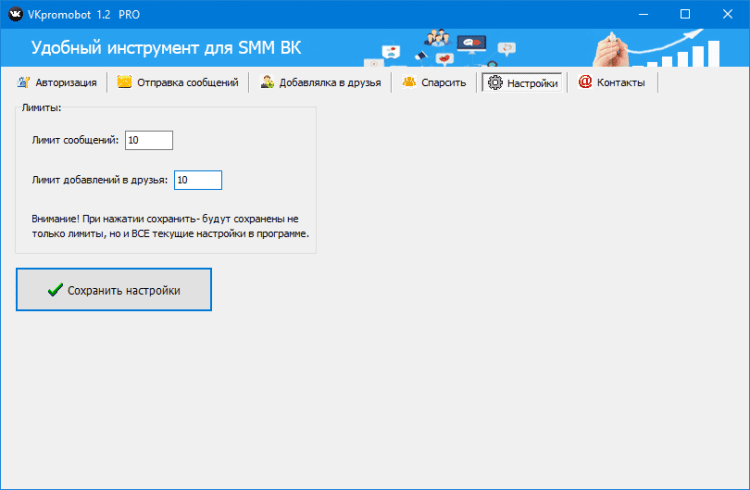750x490 pixels.
Task: Click the Внимание! warning text
Action: click(x=170, y=226)
